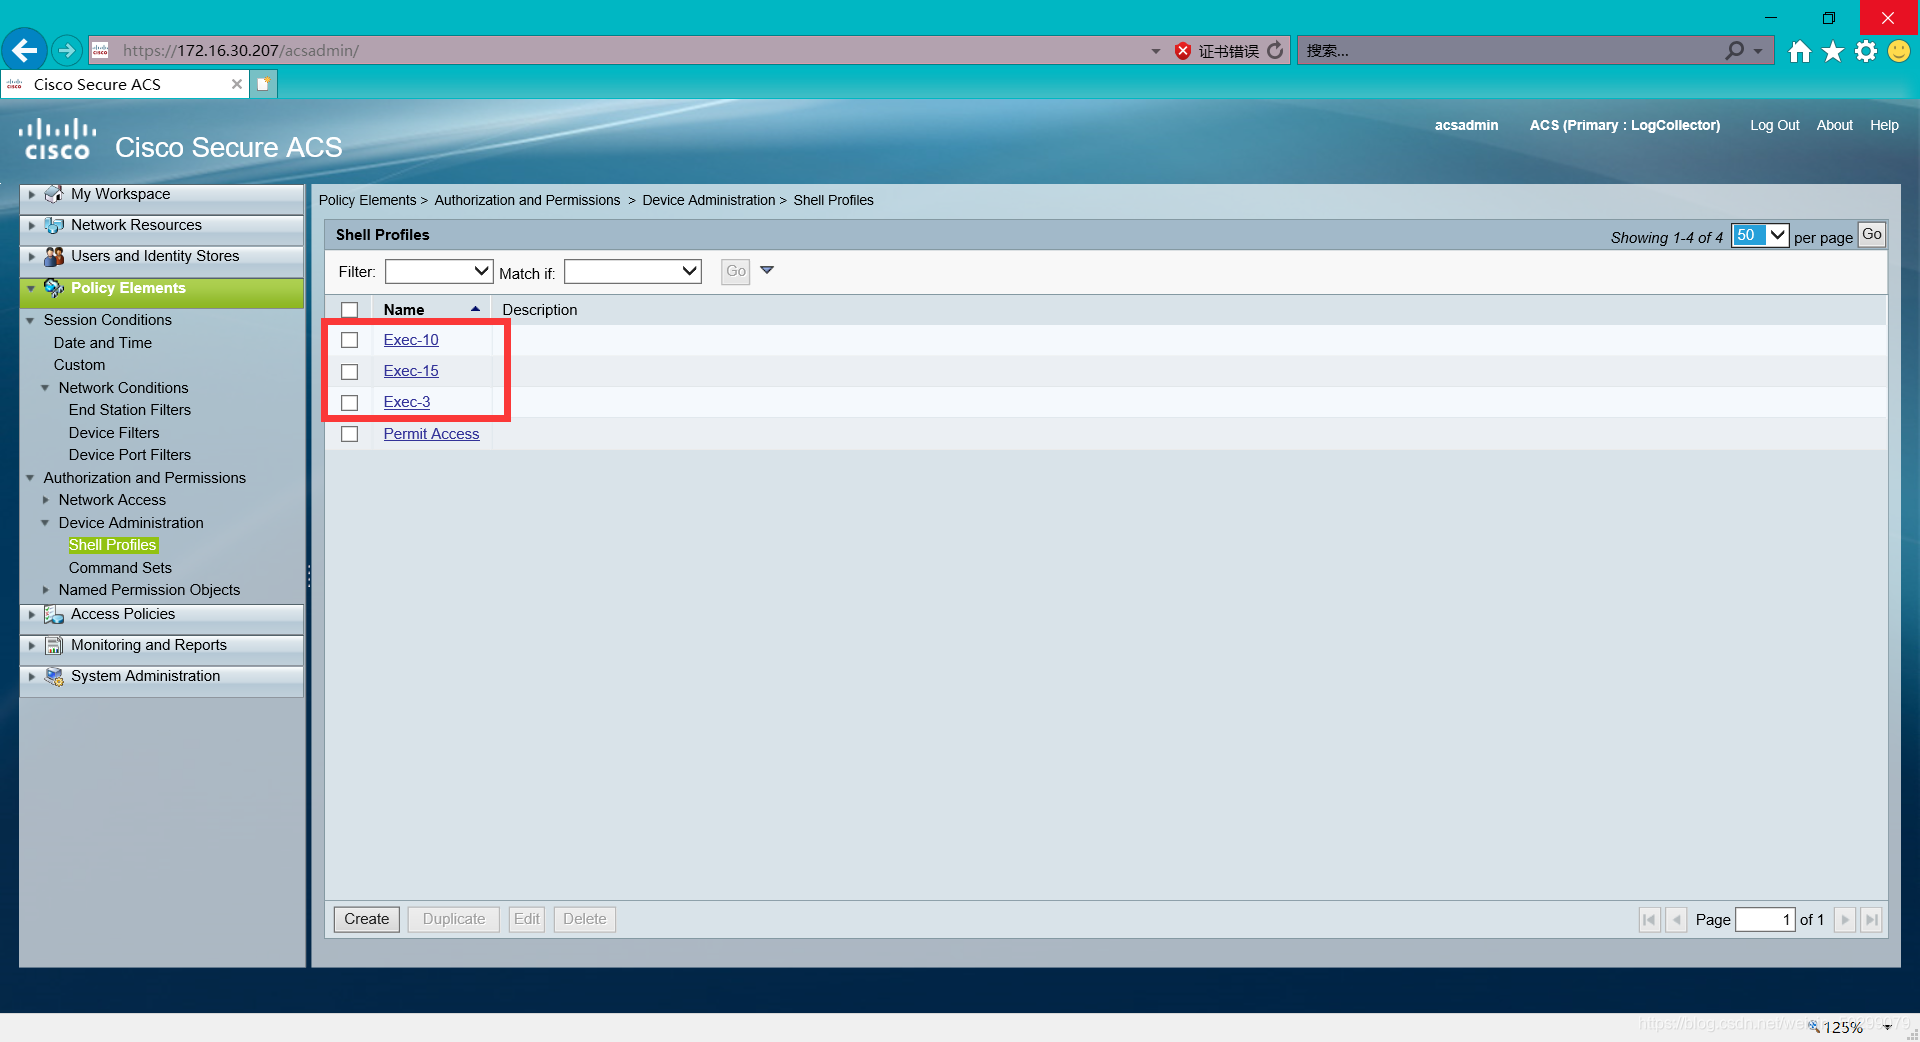
Task: Expand the My Workspace section
Action: pyautogui.click(x=32, y=194)
